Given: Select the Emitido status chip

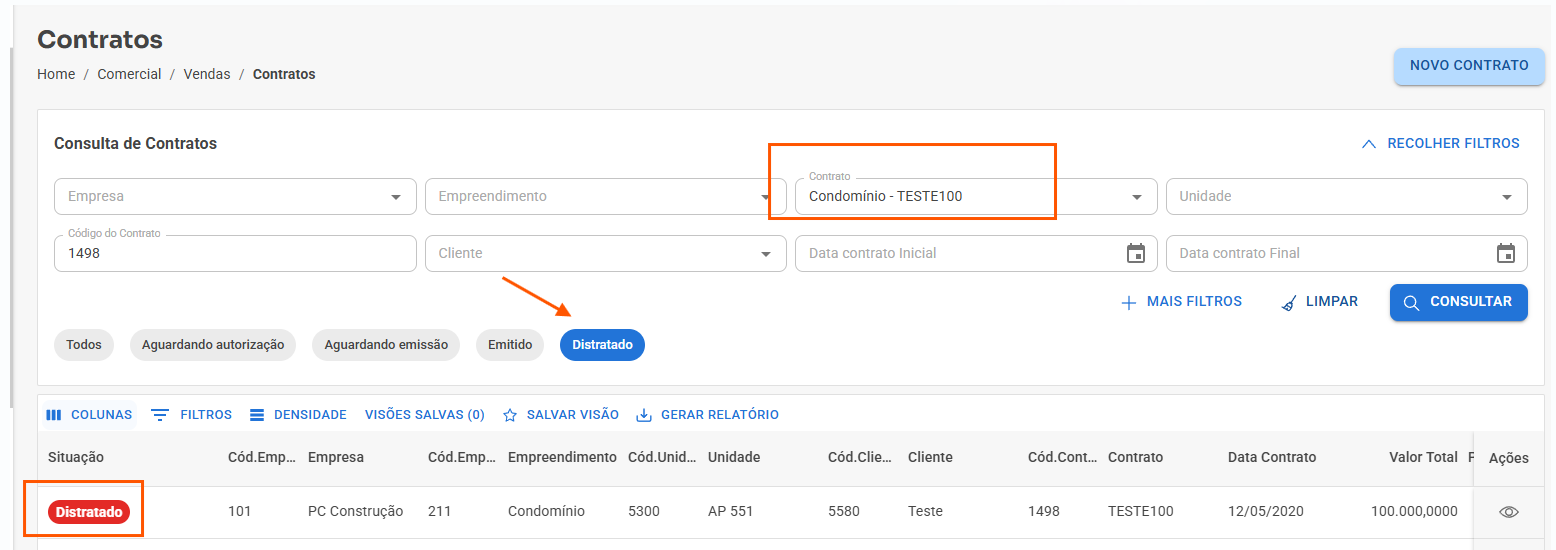Looking at the screenshot, I should (510, 345).
